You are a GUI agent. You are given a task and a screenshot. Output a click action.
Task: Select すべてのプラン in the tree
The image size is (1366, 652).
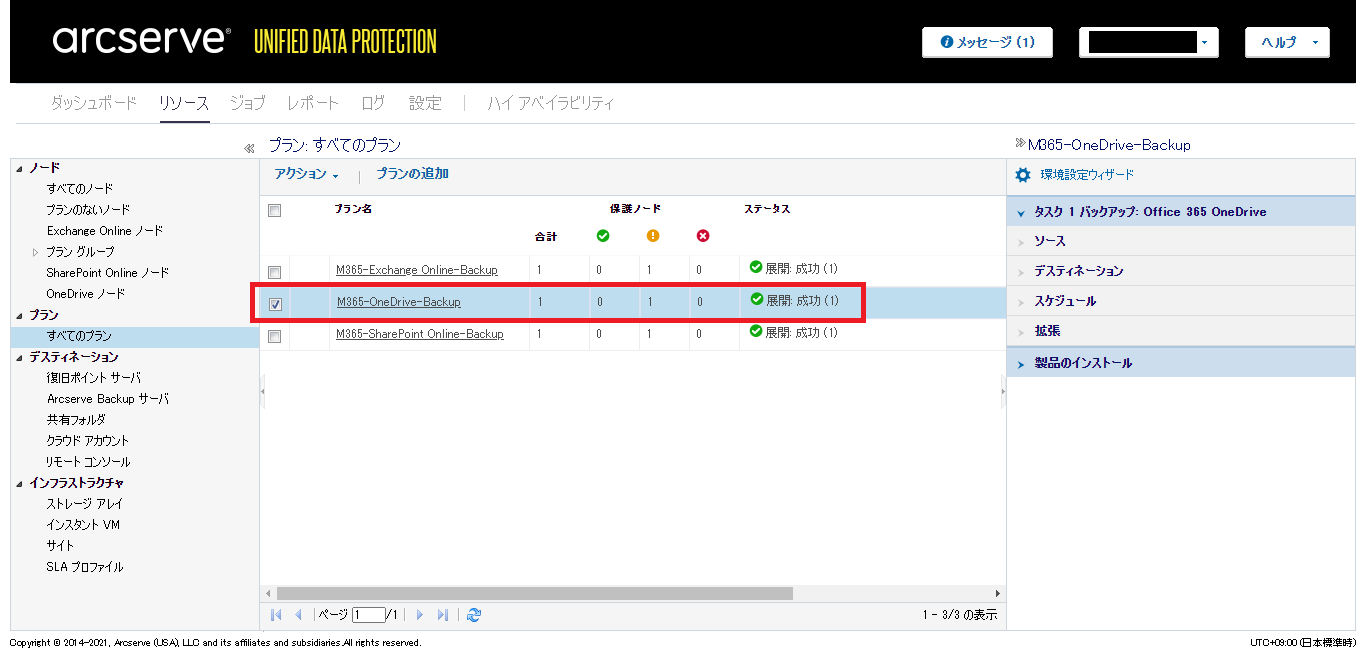[x=79, y=336]
